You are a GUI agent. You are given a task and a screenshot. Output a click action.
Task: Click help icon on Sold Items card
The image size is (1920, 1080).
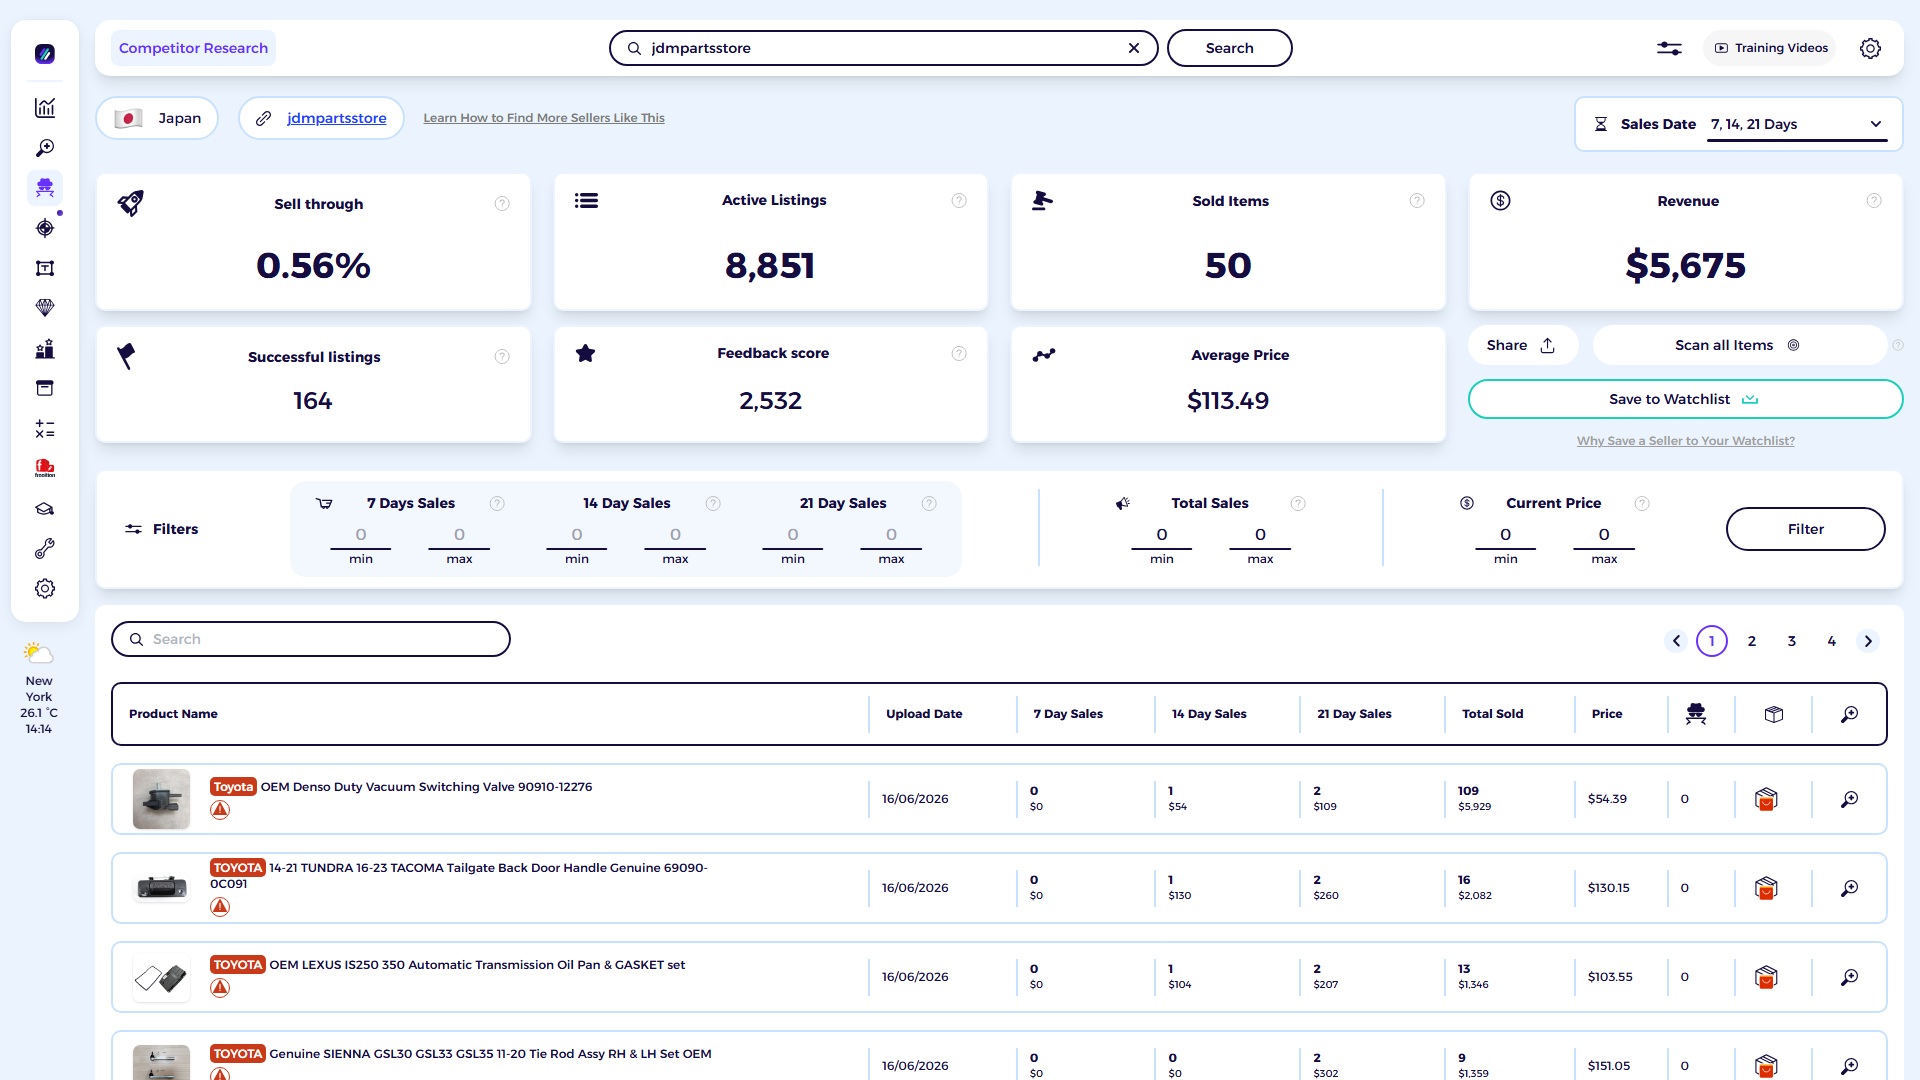(1417, 201)
